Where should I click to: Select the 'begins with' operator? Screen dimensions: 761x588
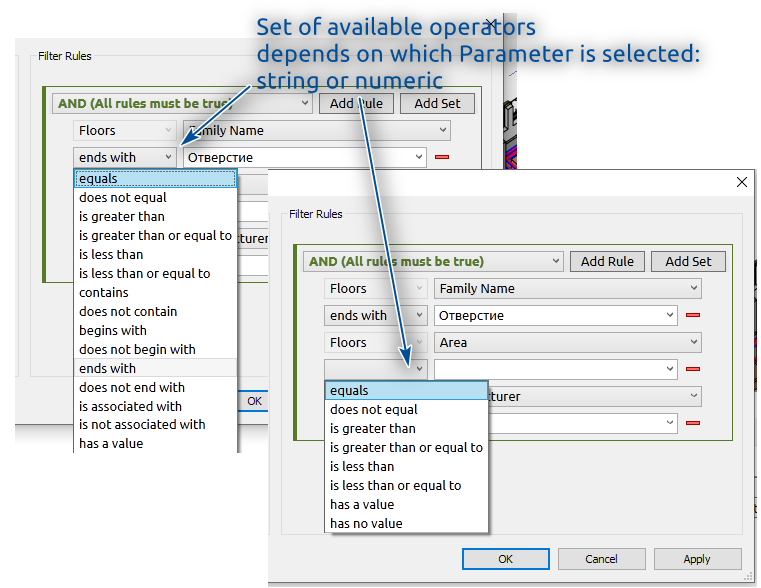pos(155,330)
